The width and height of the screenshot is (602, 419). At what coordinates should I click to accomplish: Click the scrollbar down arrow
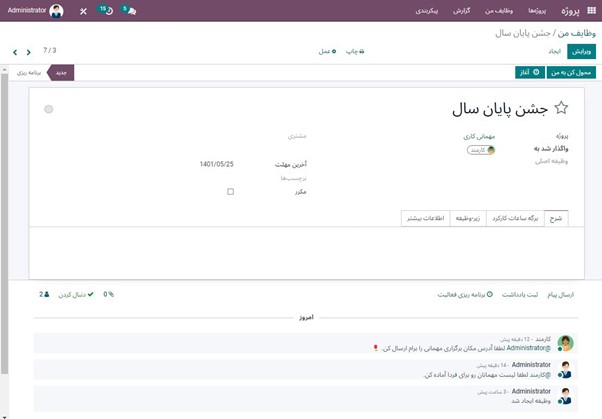point(4,416)
